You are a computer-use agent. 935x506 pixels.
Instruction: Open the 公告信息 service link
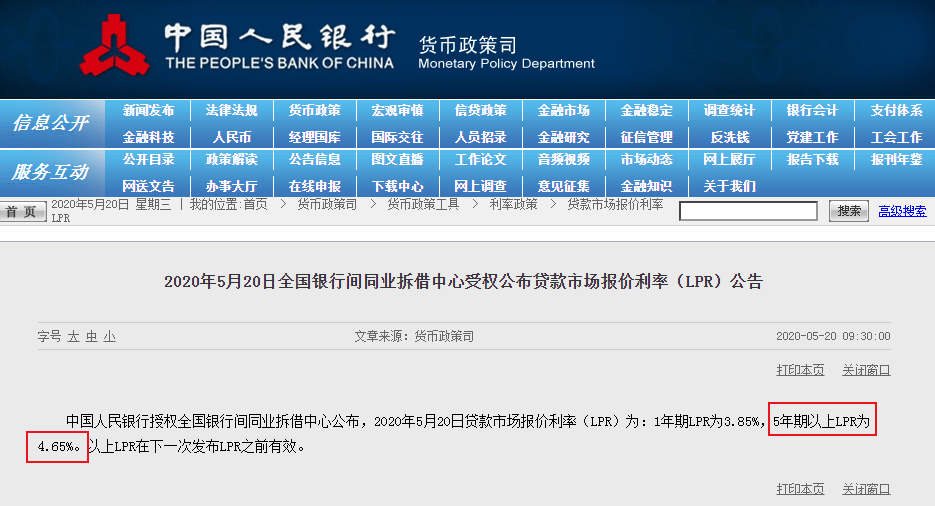coord(314,160)
